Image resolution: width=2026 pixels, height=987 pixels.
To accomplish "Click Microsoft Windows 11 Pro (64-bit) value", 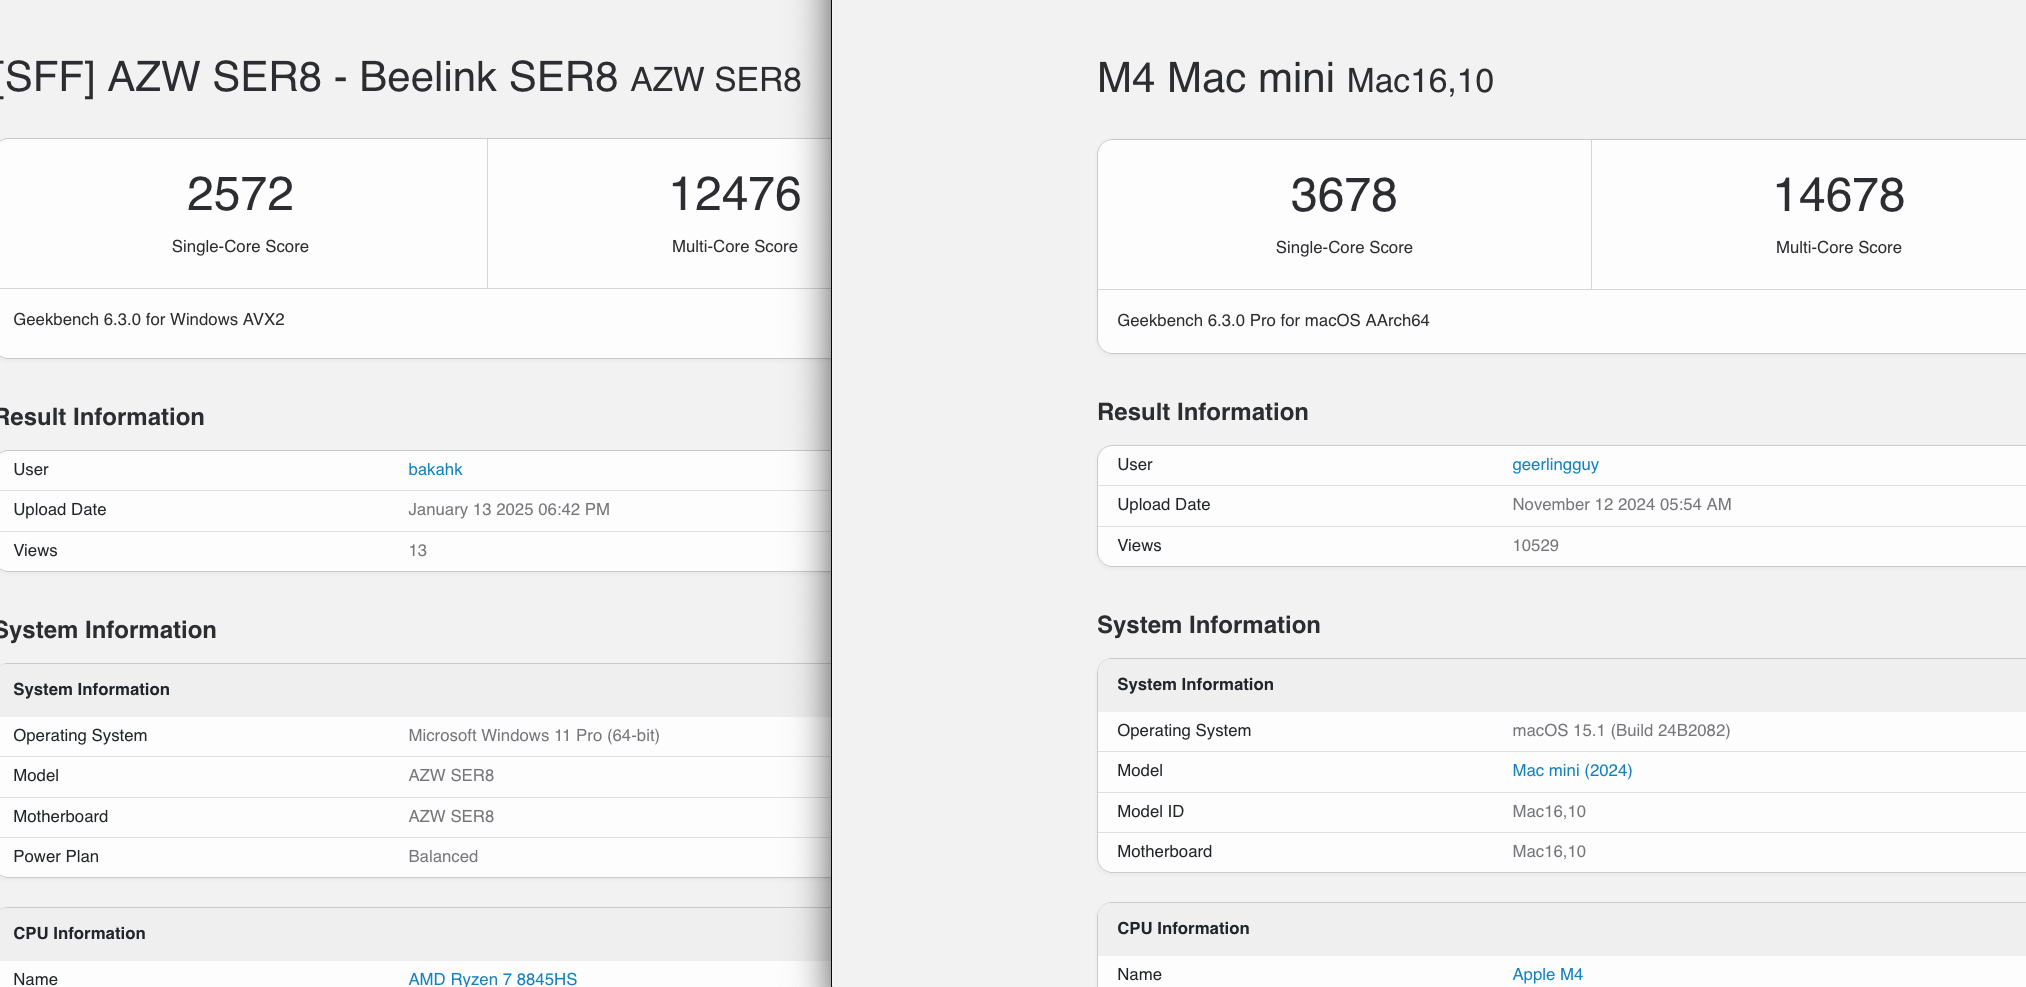I will pos(534,735).
